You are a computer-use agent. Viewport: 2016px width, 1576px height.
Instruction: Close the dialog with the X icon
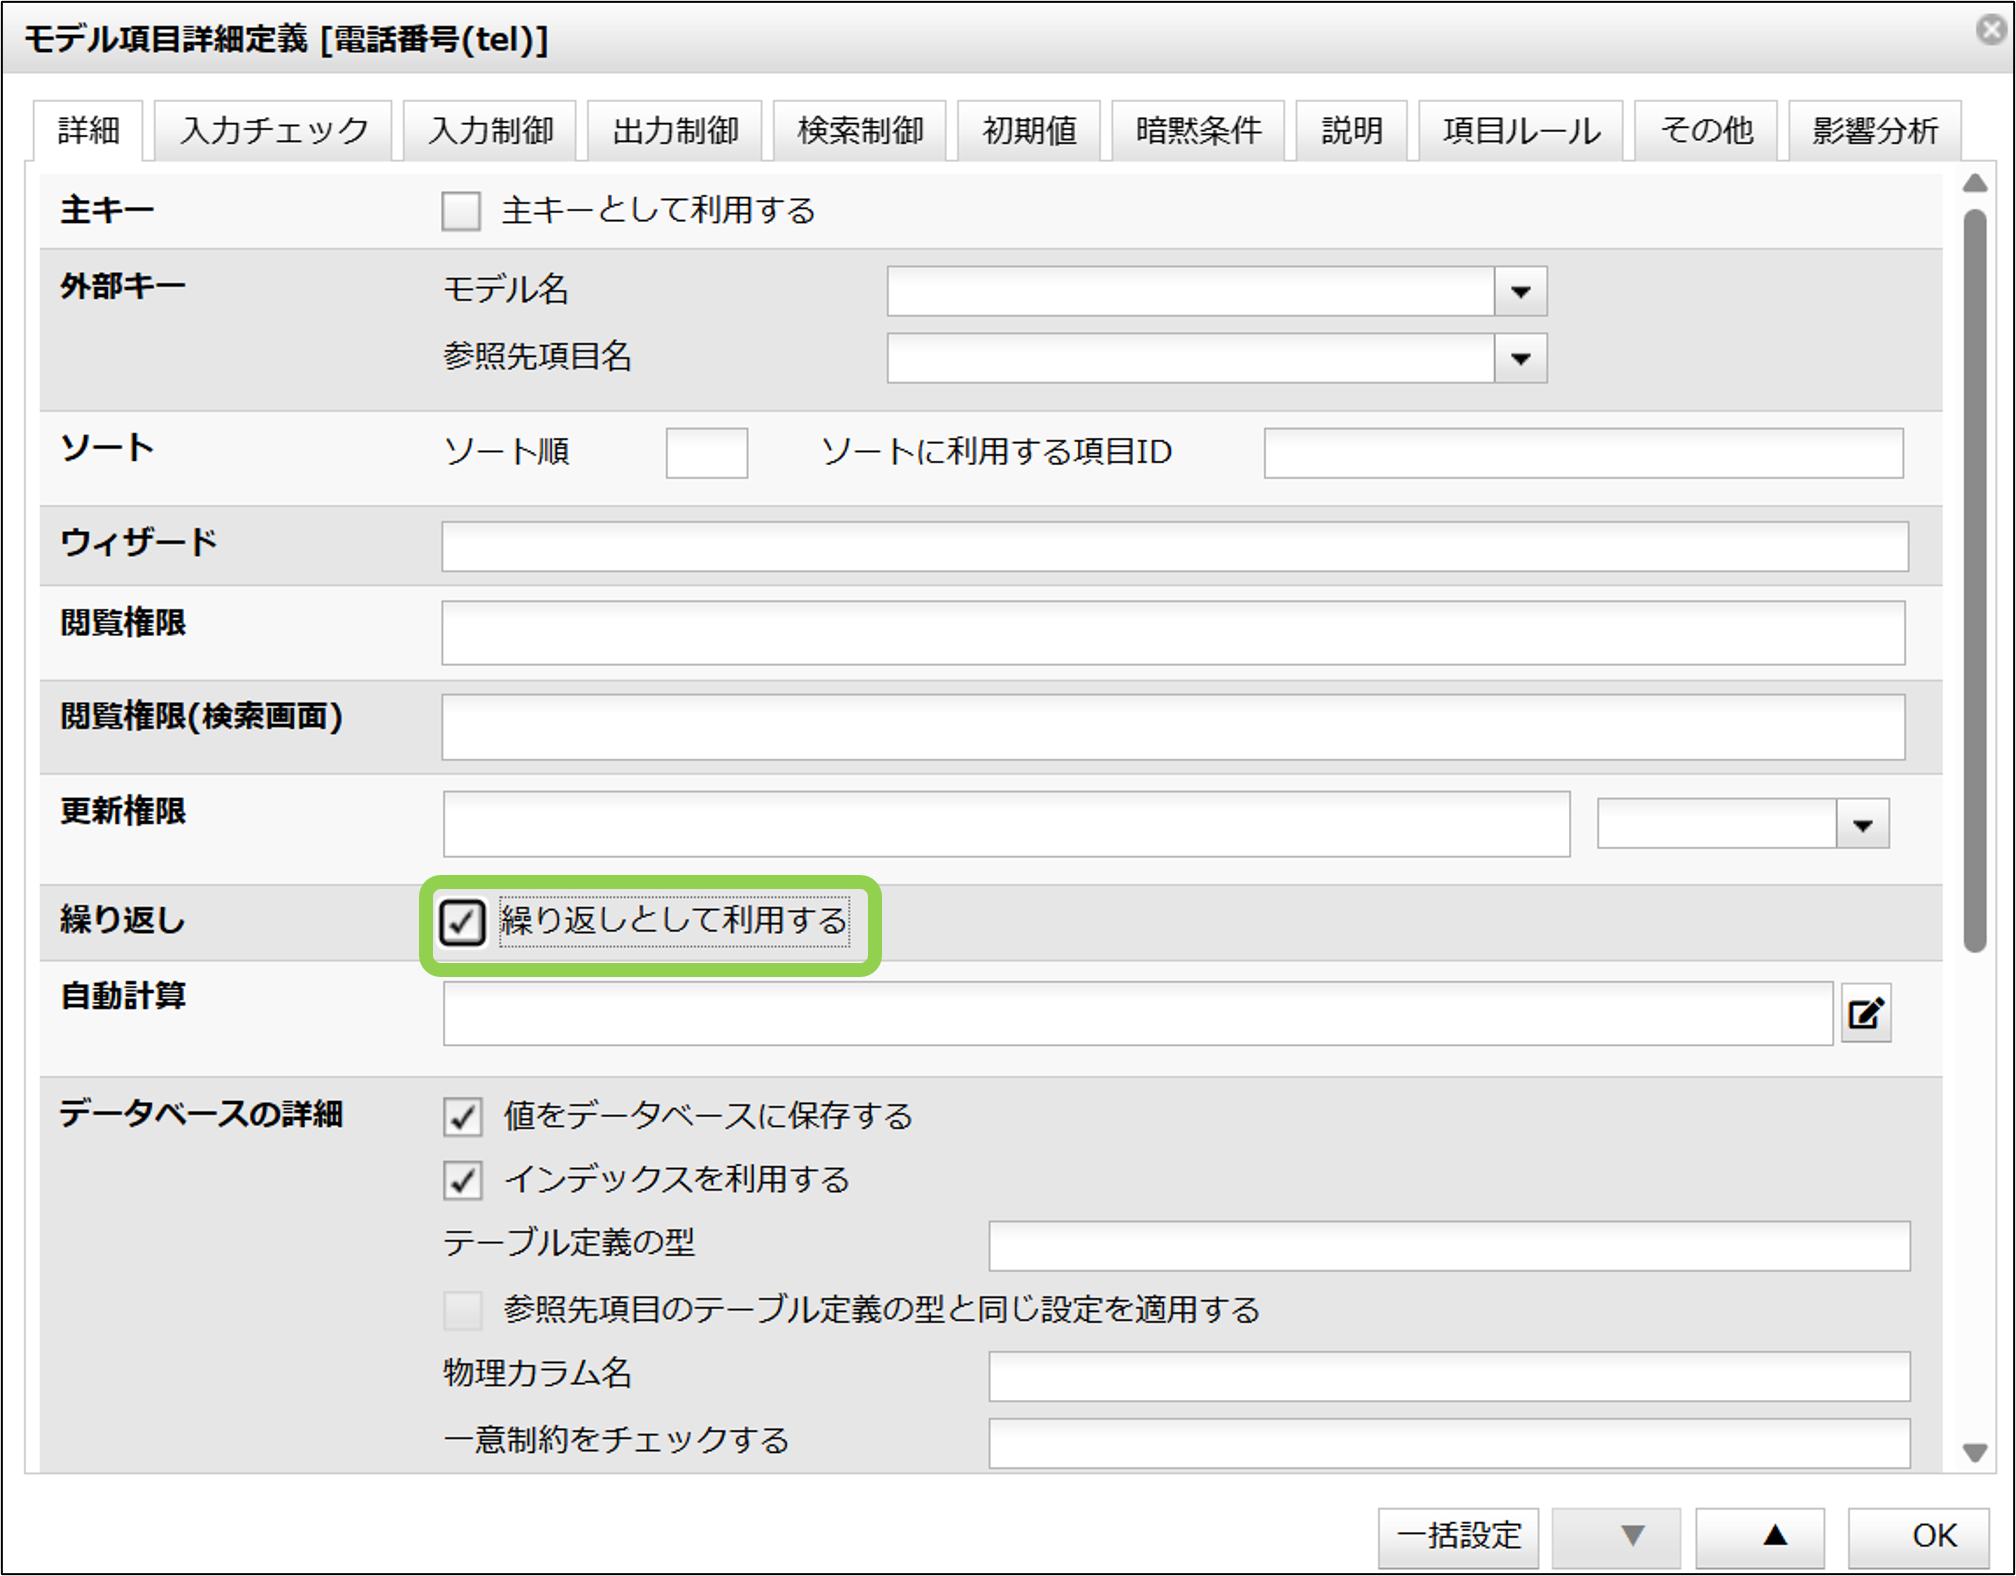1990,30
